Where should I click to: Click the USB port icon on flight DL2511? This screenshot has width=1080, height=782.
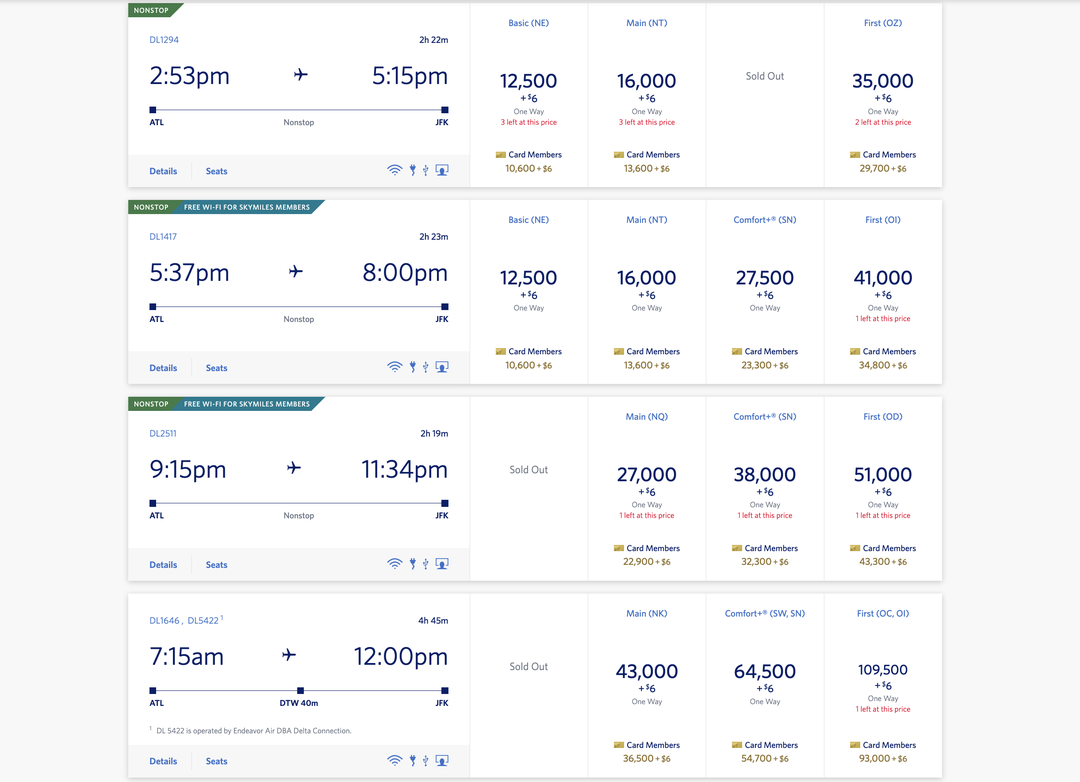pyautogui.click(x=425, y=564)
